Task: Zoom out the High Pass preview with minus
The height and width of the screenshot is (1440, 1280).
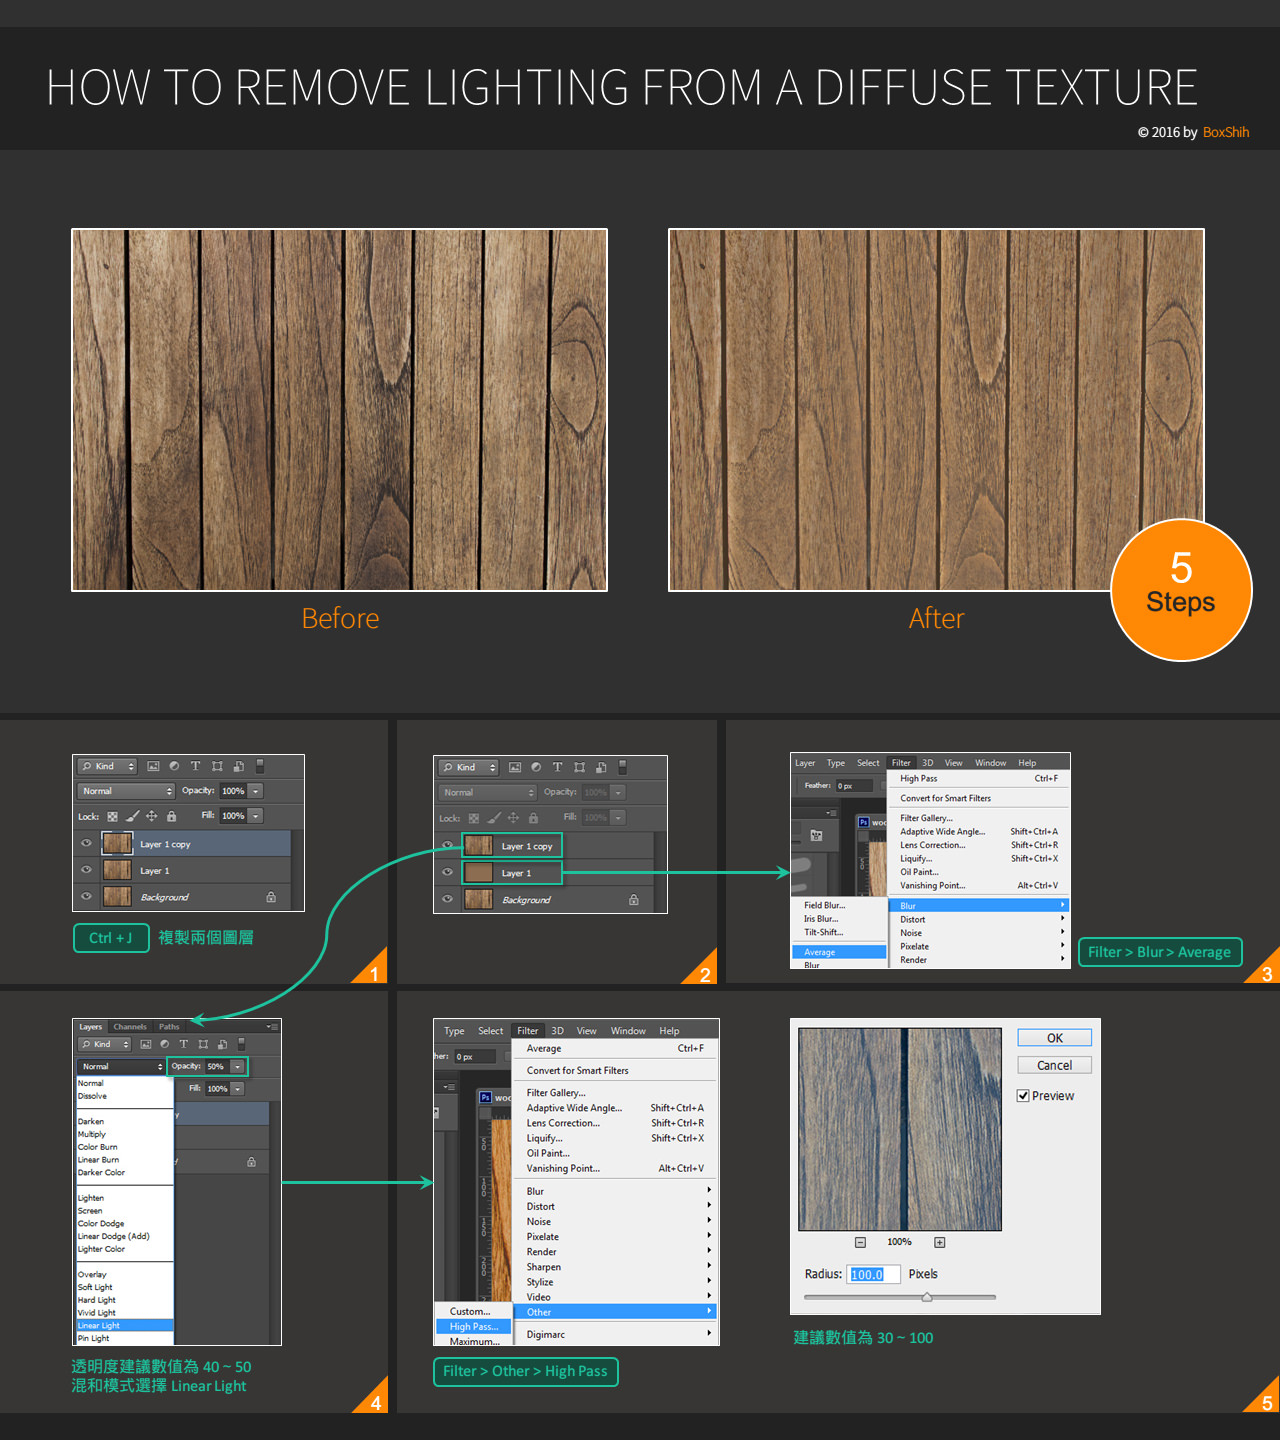Action: [860, 1242]
